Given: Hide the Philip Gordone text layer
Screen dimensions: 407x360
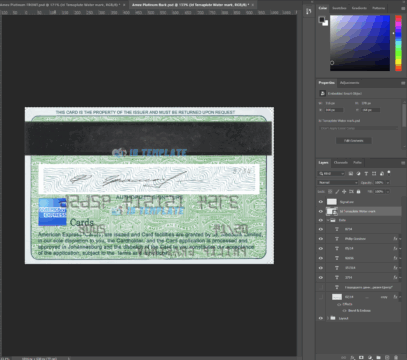Looking at the screenshot, I should (x=321, y=239).
